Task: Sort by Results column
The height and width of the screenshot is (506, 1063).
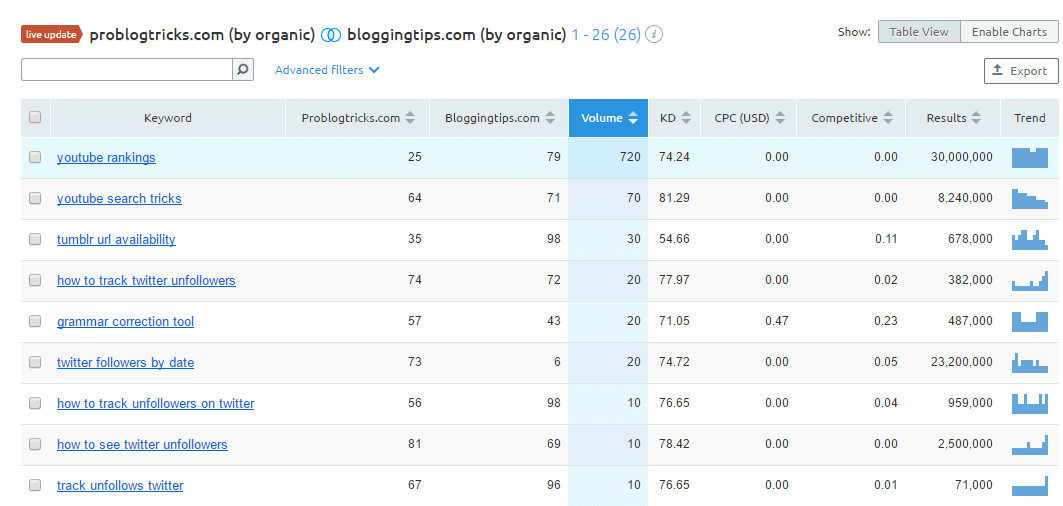Action: point(953,118)
